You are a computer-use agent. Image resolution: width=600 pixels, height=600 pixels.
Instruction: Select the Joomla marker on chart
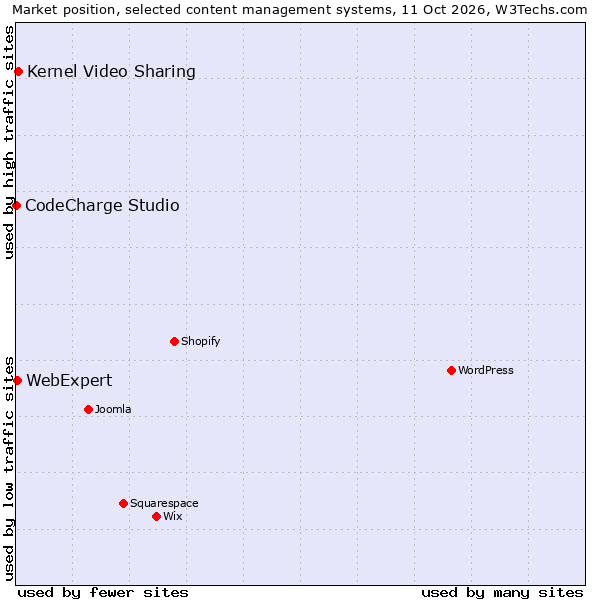tap(88, 409)
